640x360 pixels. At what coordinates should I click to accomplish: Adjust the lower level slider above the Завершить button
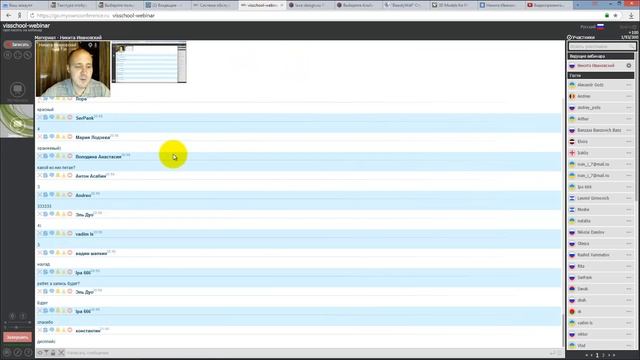(x=18, y=327)
